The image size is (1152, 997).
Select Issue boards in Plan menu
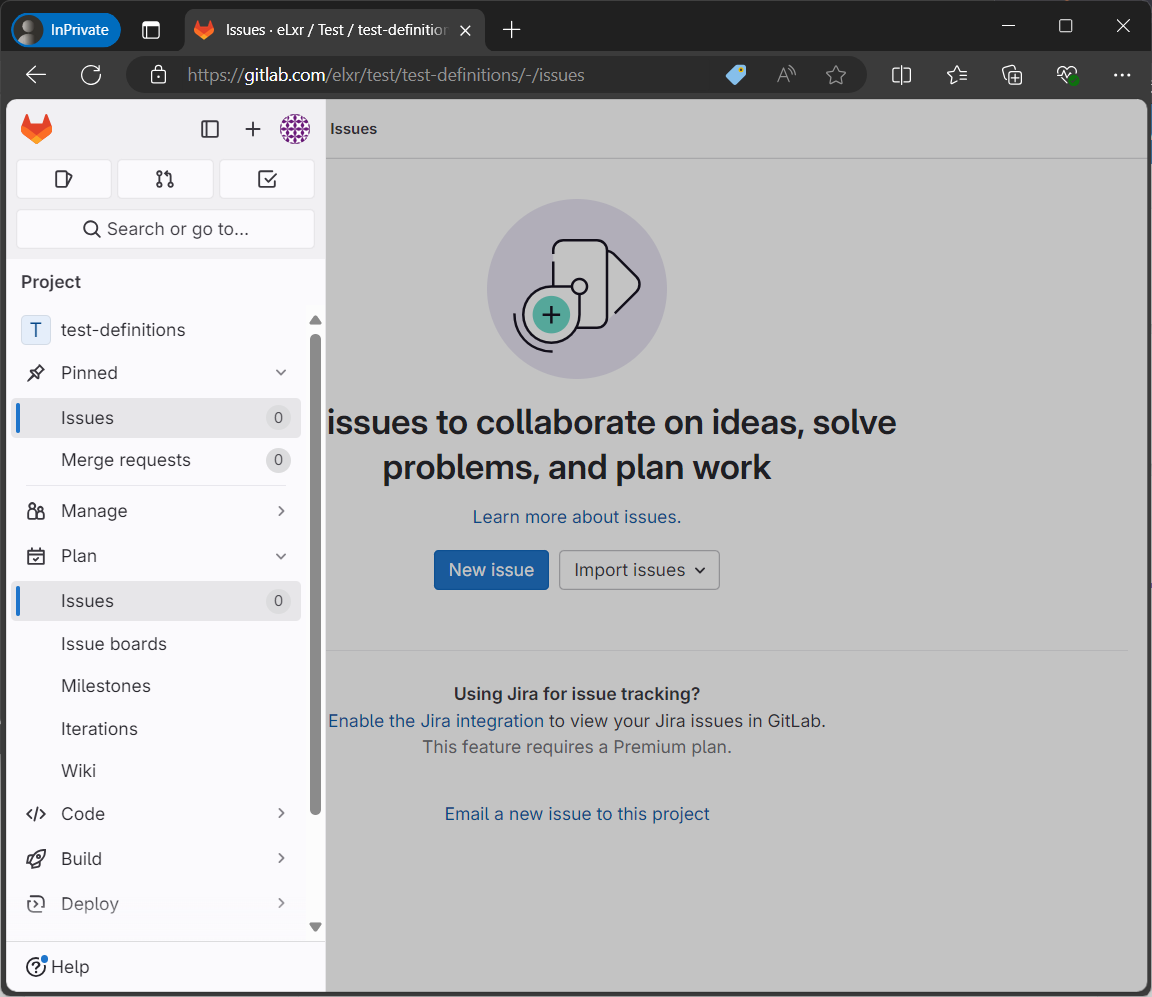click(114, 644)
